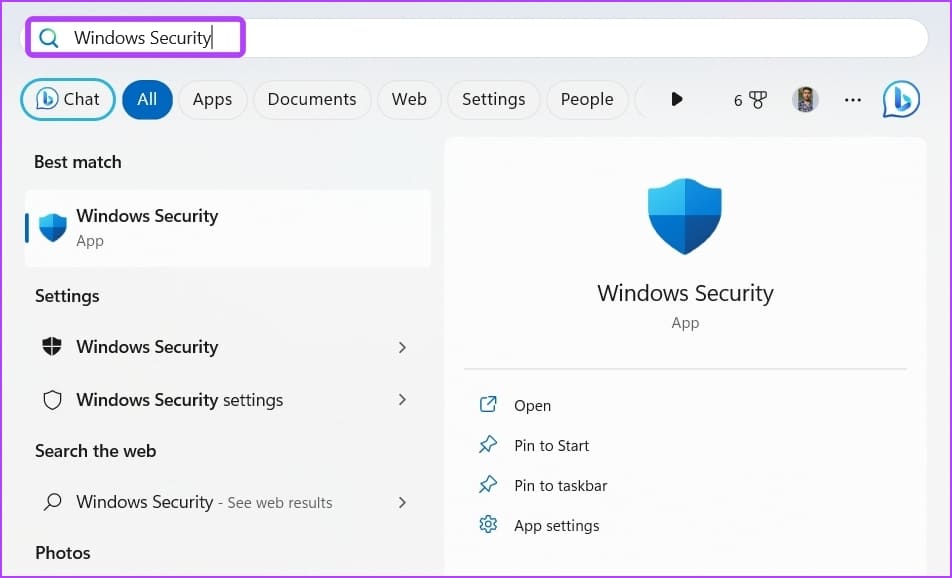This screenshot has width=952, height=578.
Task: Open the Bing chat icon at top right
Action: [901, 99]
